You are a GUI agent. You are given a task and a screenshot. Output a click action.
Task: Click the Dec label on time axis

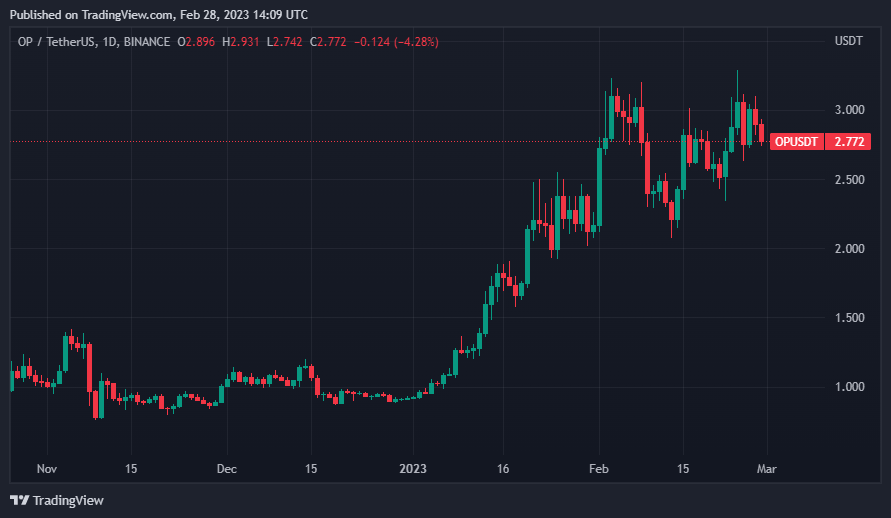tap(226, 468)
